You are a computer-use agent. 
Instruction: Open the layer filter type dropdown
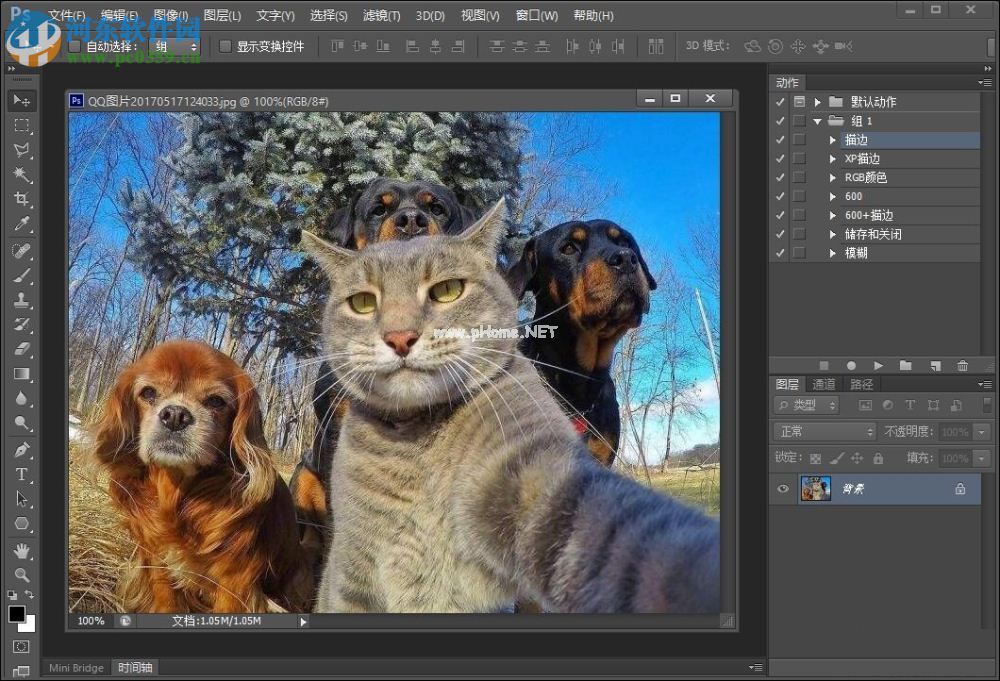(x=809, y=405)
